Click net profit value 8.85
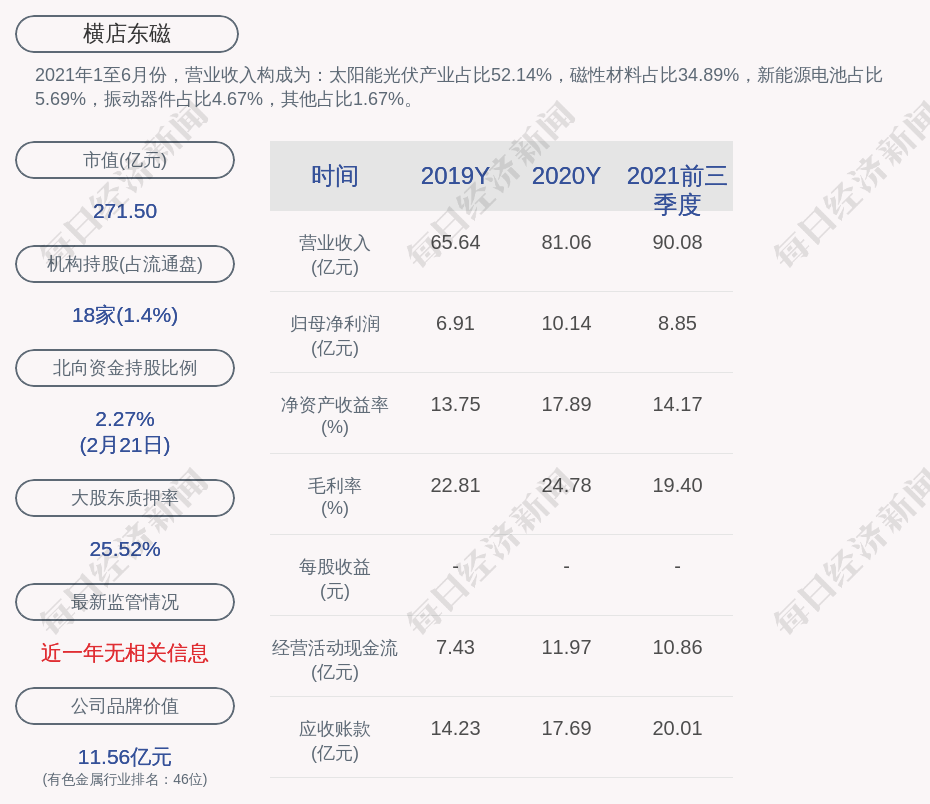930x804 pixels. [x=677, y=324]
